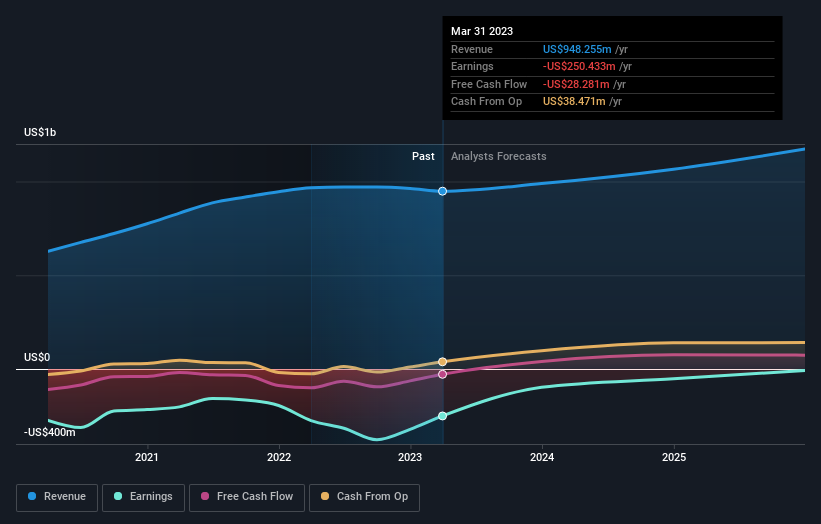Viewport: 821px width, 524px height.
Task: Click the Free Cash Flow label in tooltip
Action: pos(489,84)
